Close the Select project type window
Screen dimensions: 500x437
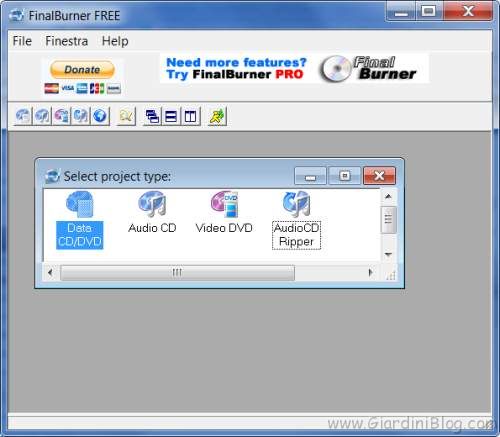tap(379, 176)
